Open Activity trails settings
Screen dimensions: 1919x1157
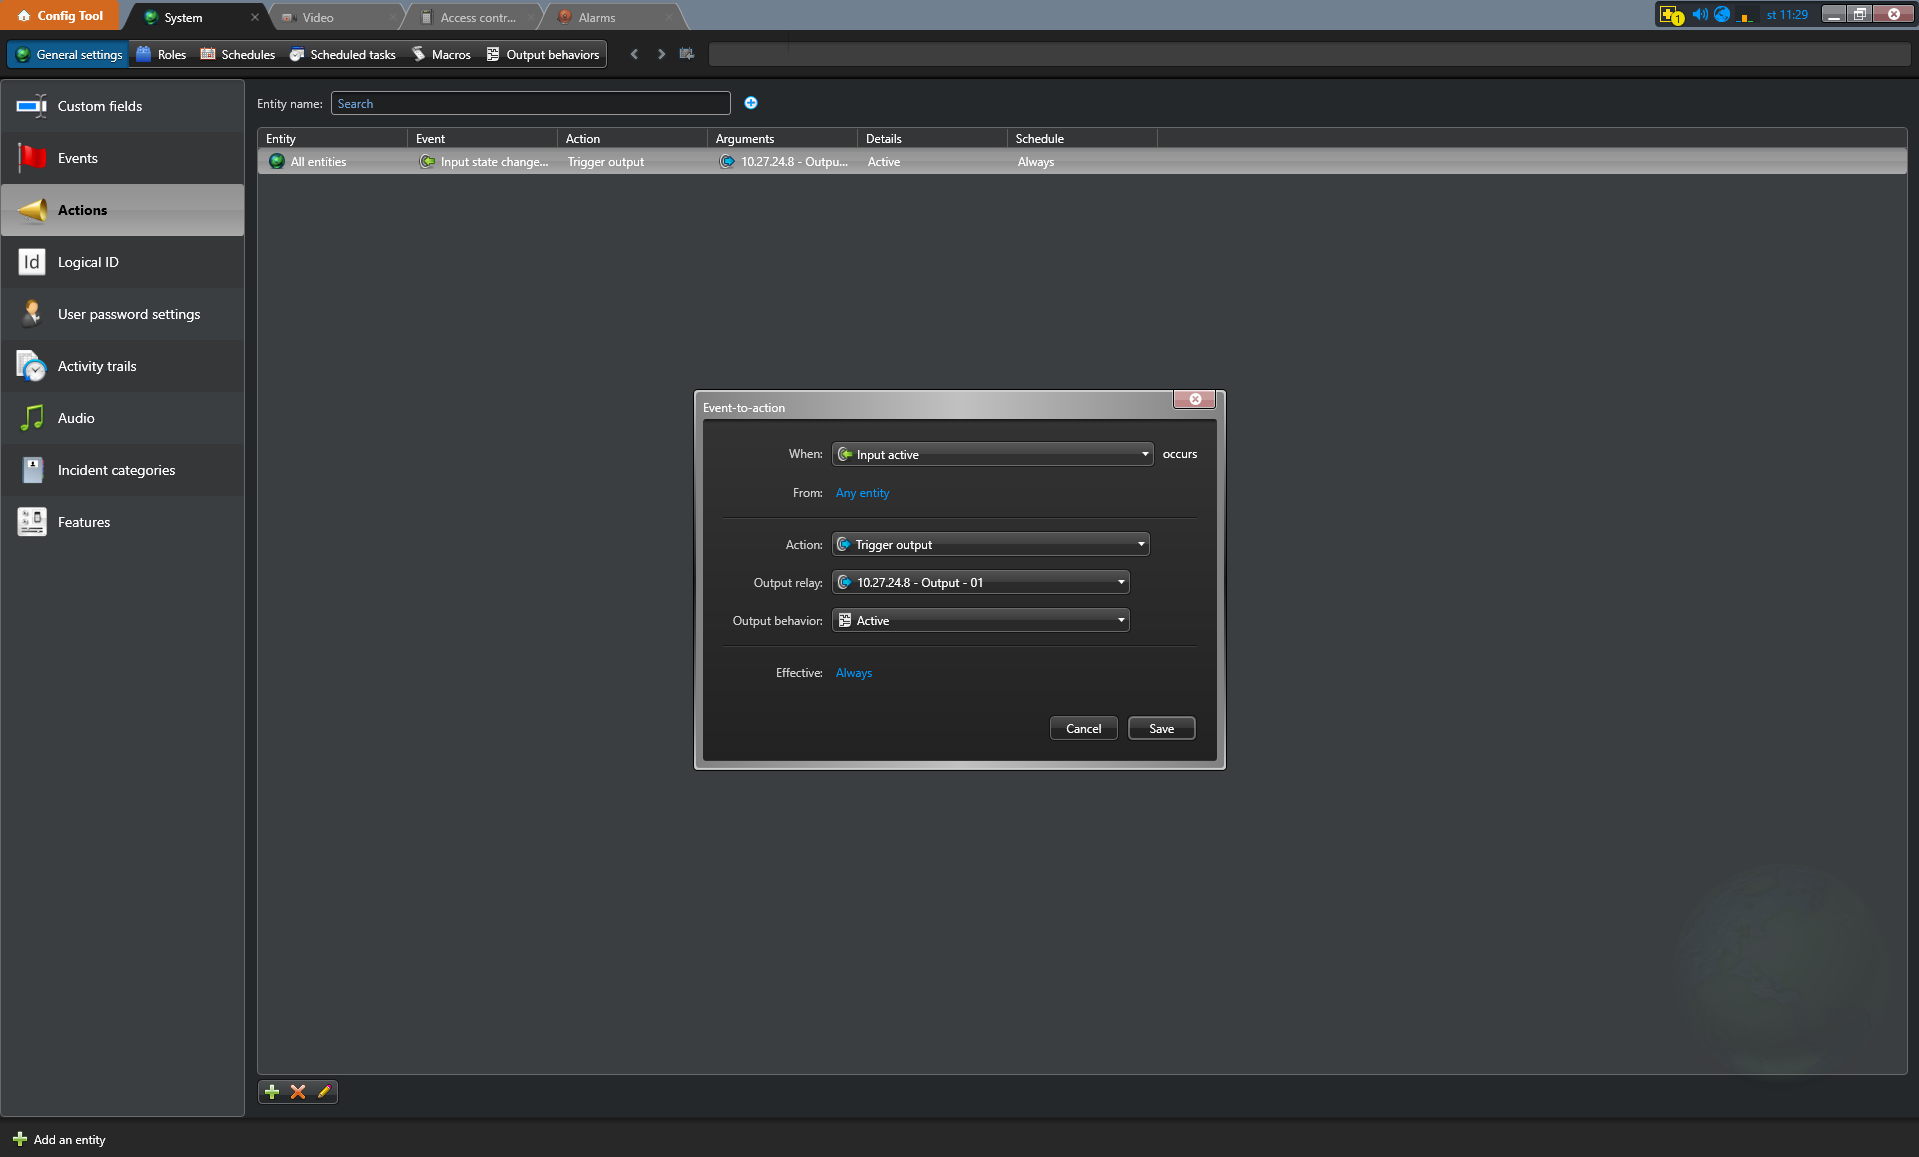tap(97, 366)
